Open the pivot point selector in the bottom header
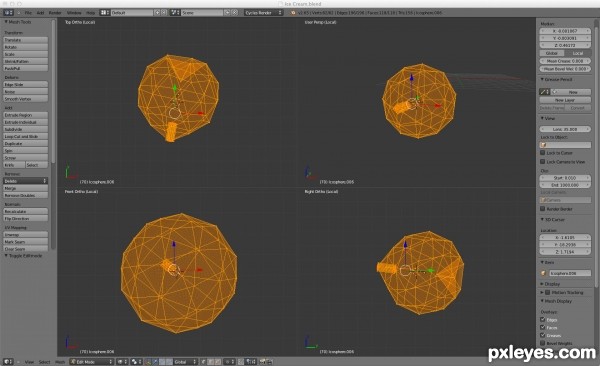The image size is (600, 366). click(136, 361)
